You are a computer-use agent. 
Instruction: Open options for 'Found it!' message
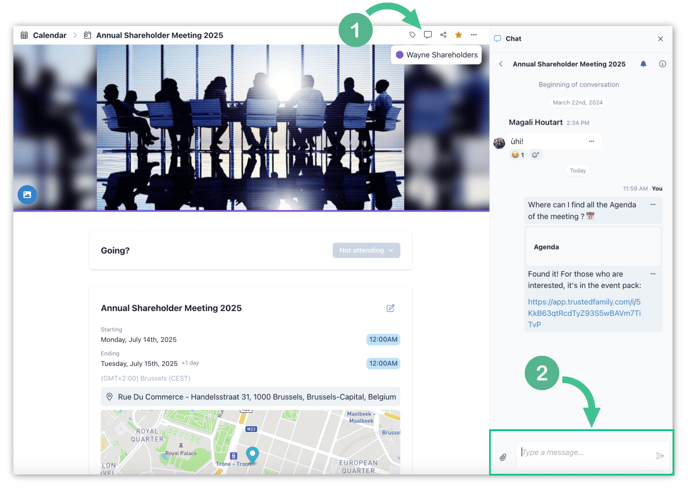click(x=653, y=274)
